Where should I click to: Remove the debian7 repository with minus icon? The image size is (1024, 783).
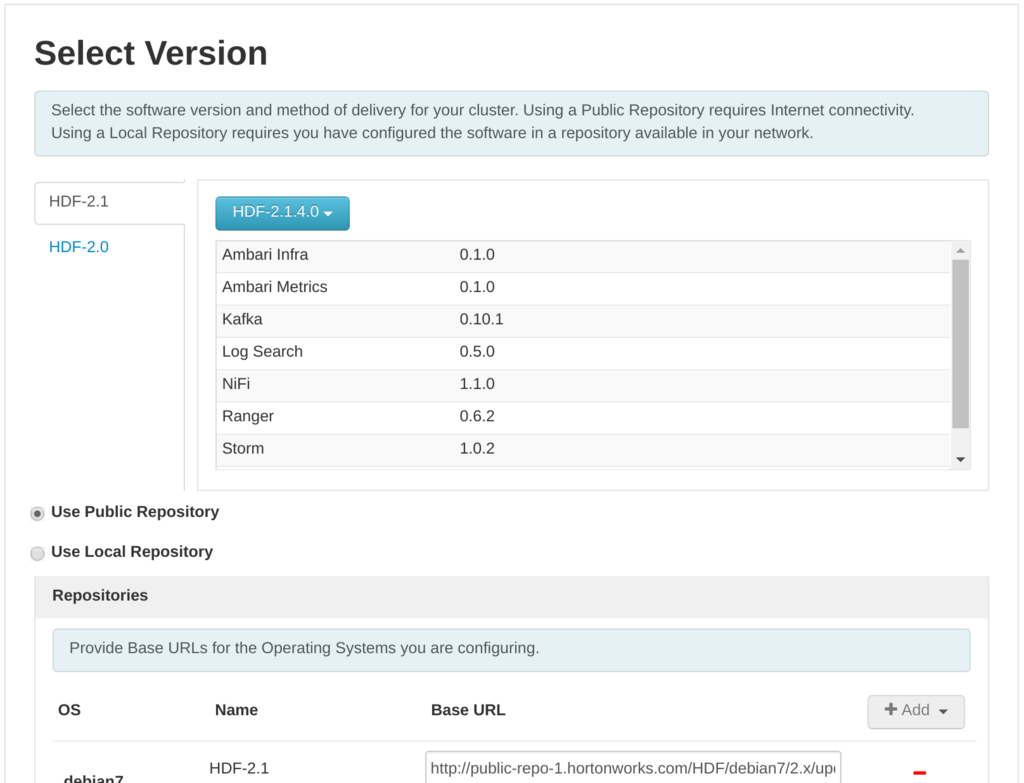[x=920, y=773]
